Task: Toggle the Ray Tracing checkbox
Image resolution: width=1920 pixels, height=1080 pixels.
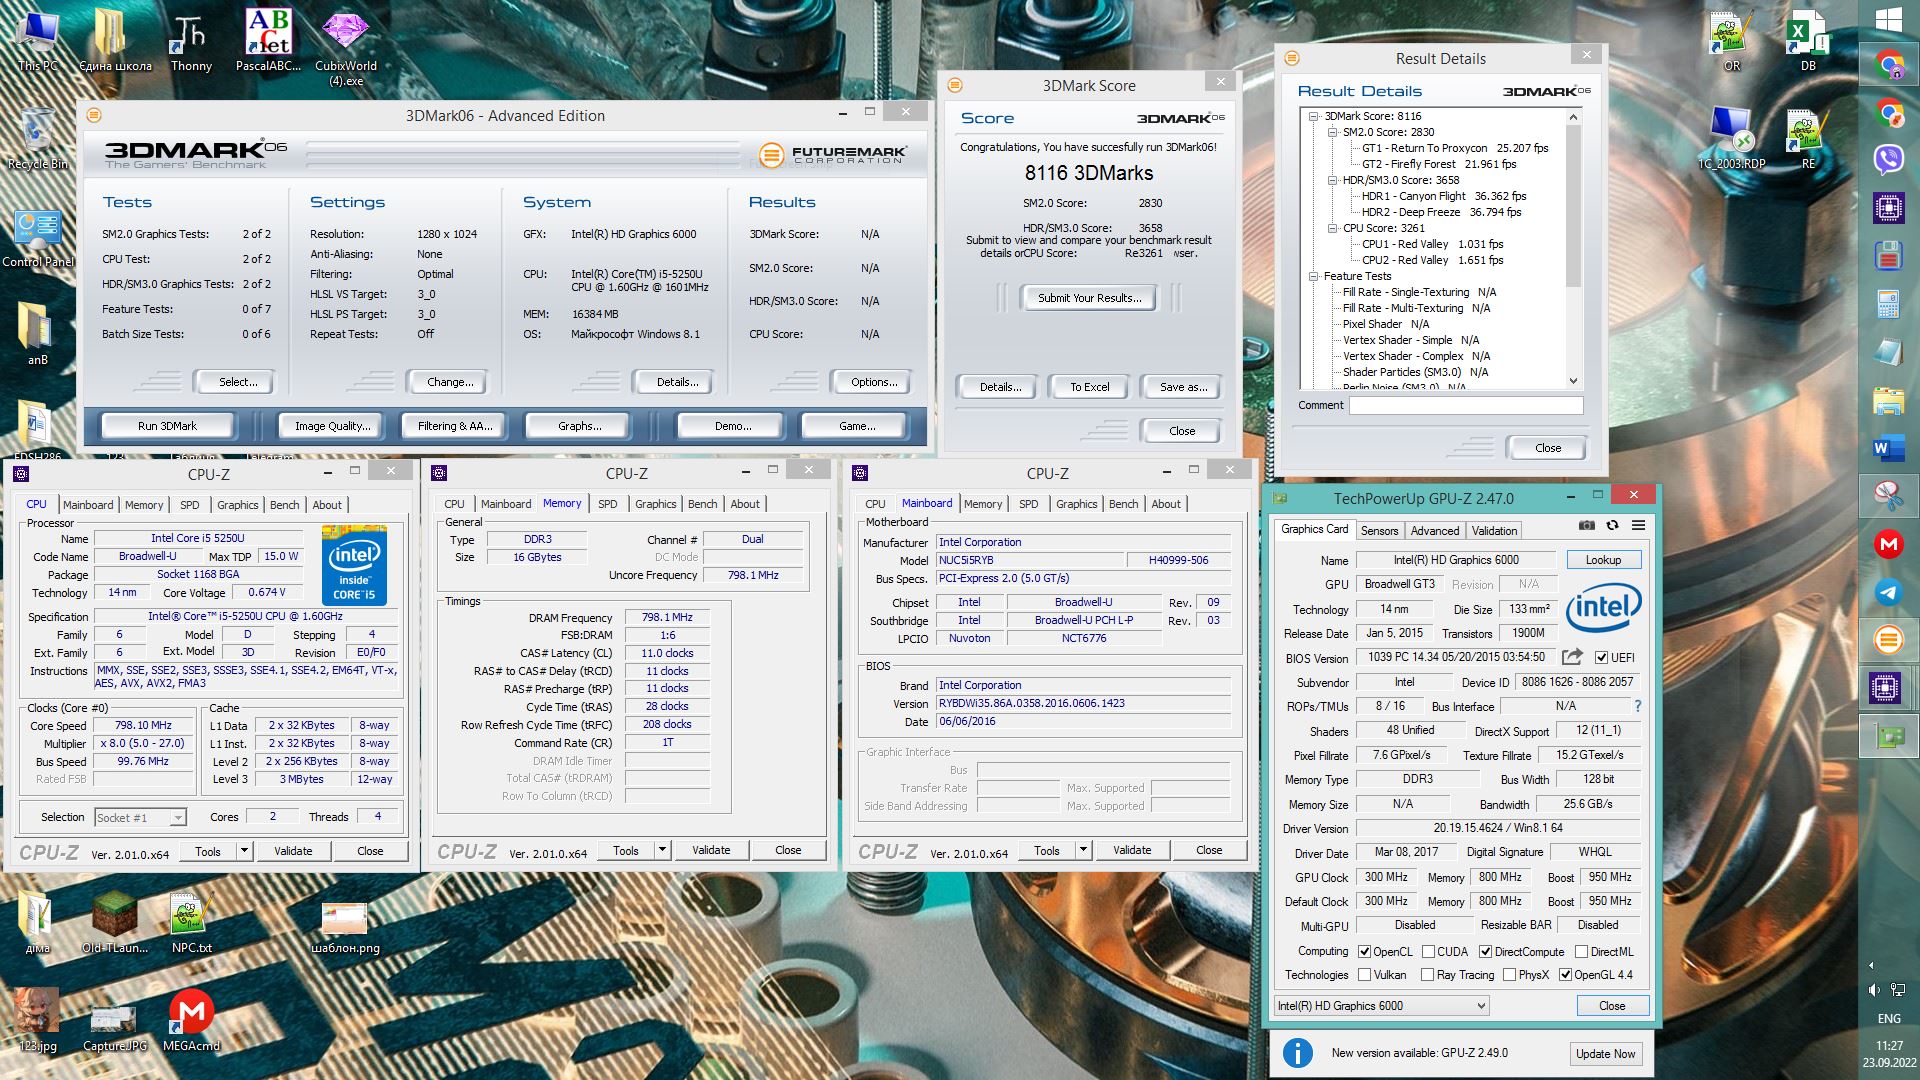Action: click(1428, 975)
